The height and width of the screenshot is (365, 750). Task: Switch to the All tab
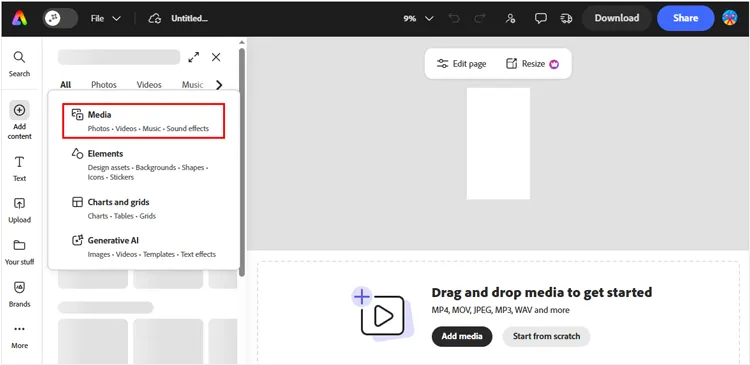66,85
